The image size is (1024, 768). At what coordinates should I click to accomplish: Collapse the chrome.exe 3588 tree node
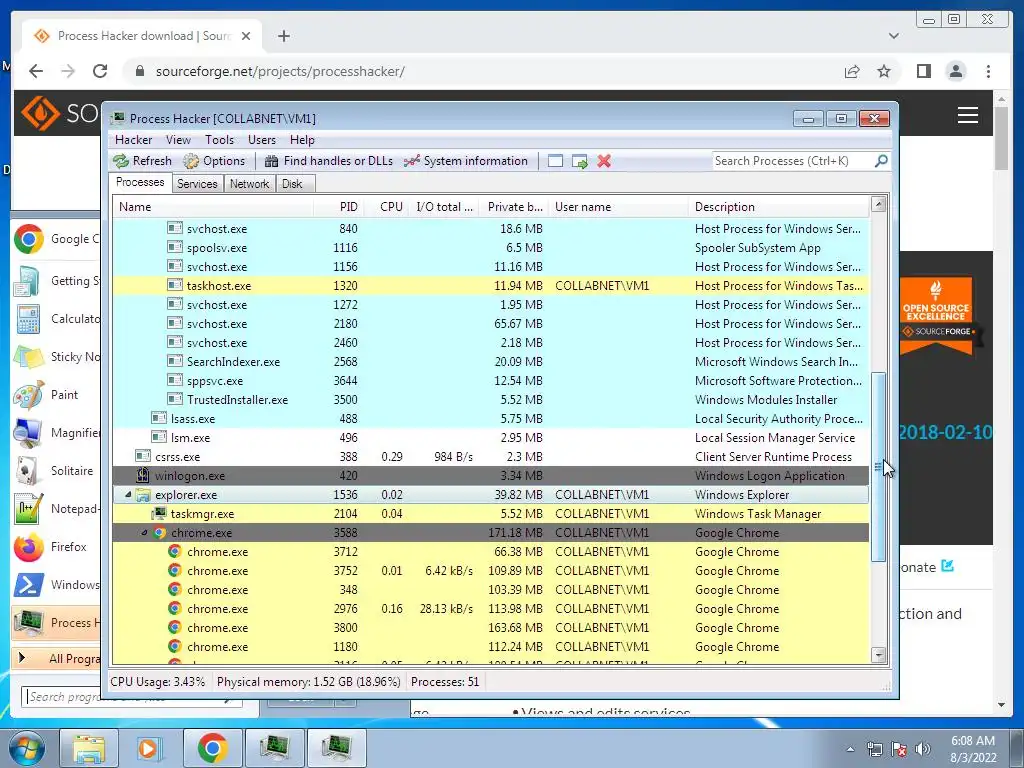(144, 533)
